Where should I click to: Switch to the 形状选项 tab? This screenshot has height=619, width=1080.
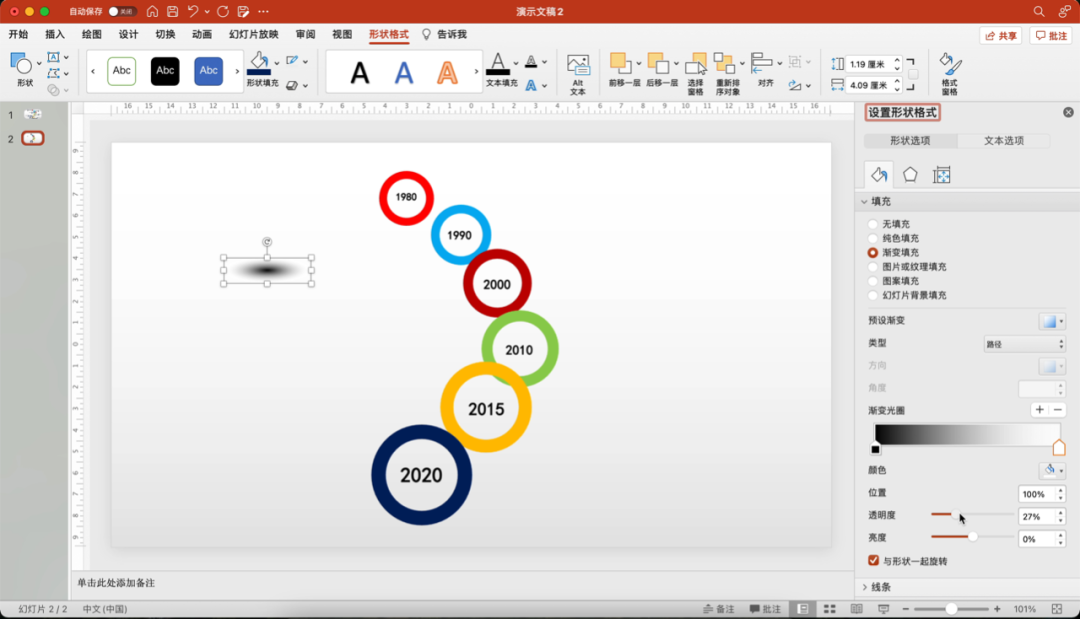click(910, 140)
